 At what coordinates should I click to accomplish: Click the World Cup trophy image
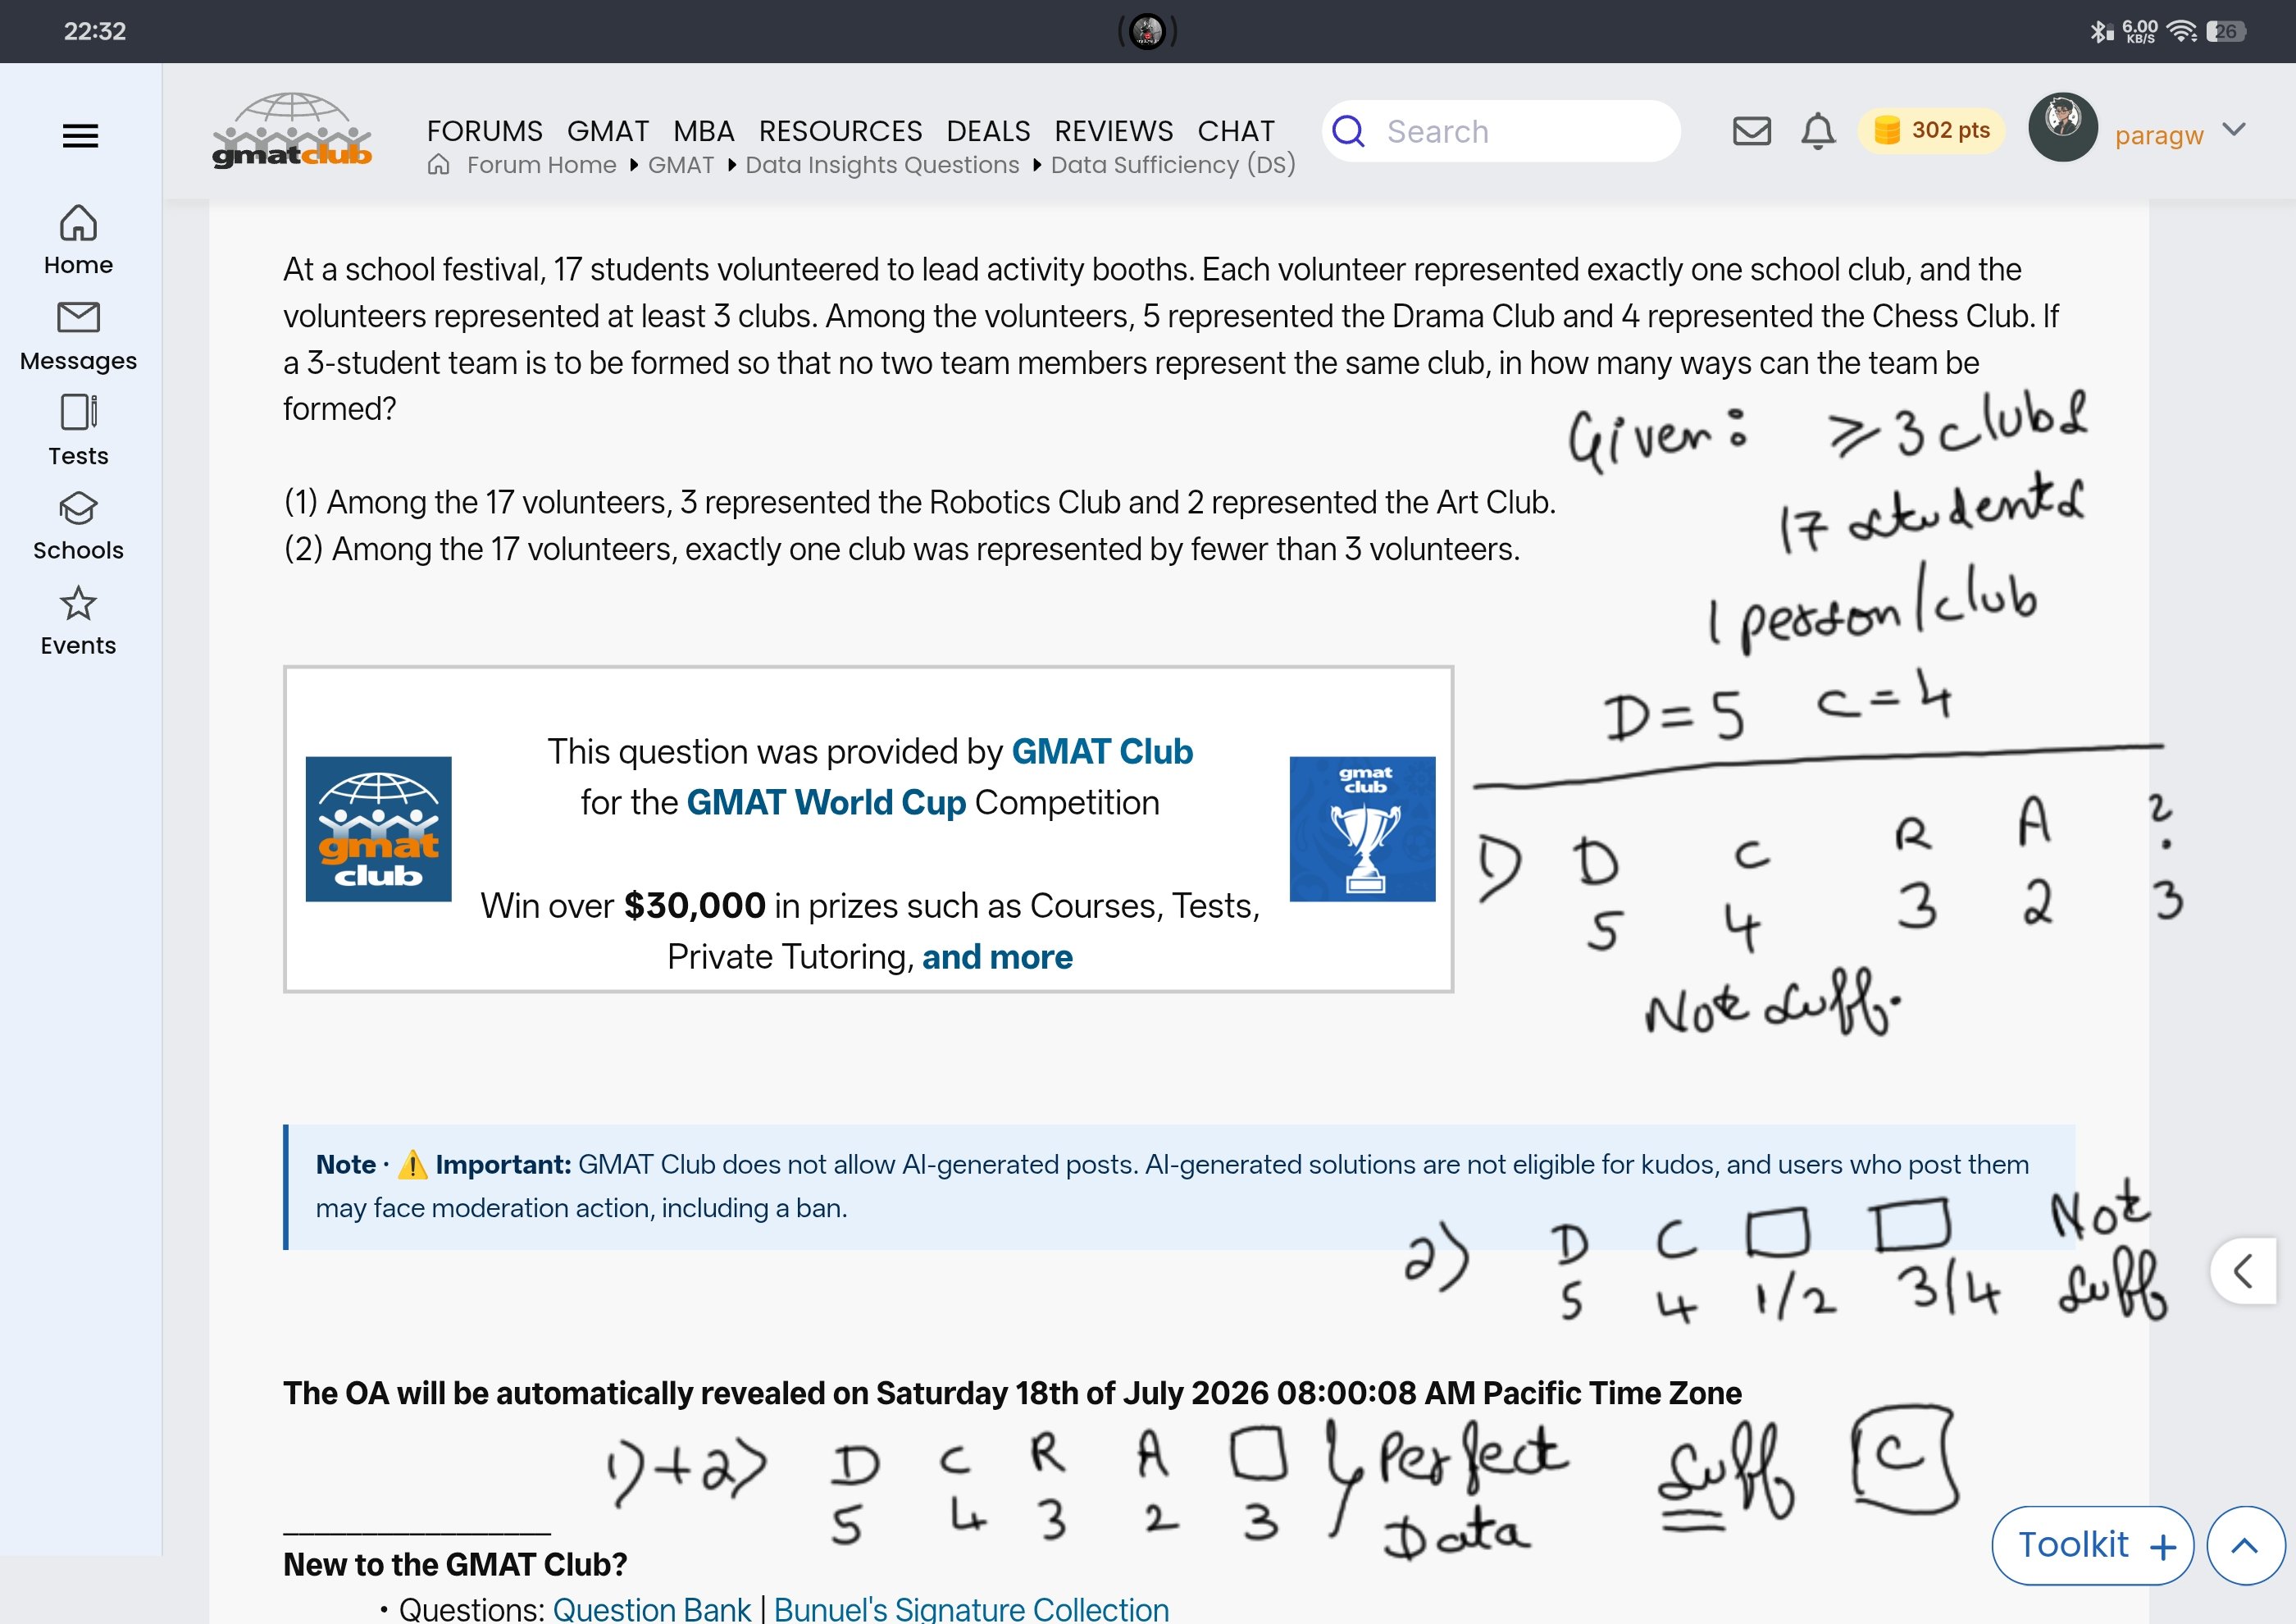pos(1362,829)
